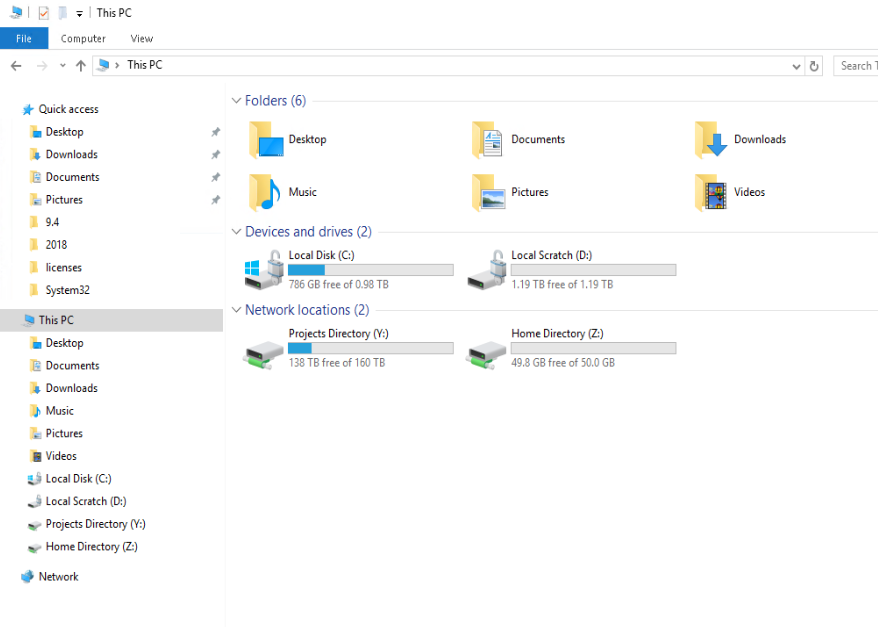Collapse the Network locations (2) group
This screenshot has height=627, width=878.
point(236,310)
